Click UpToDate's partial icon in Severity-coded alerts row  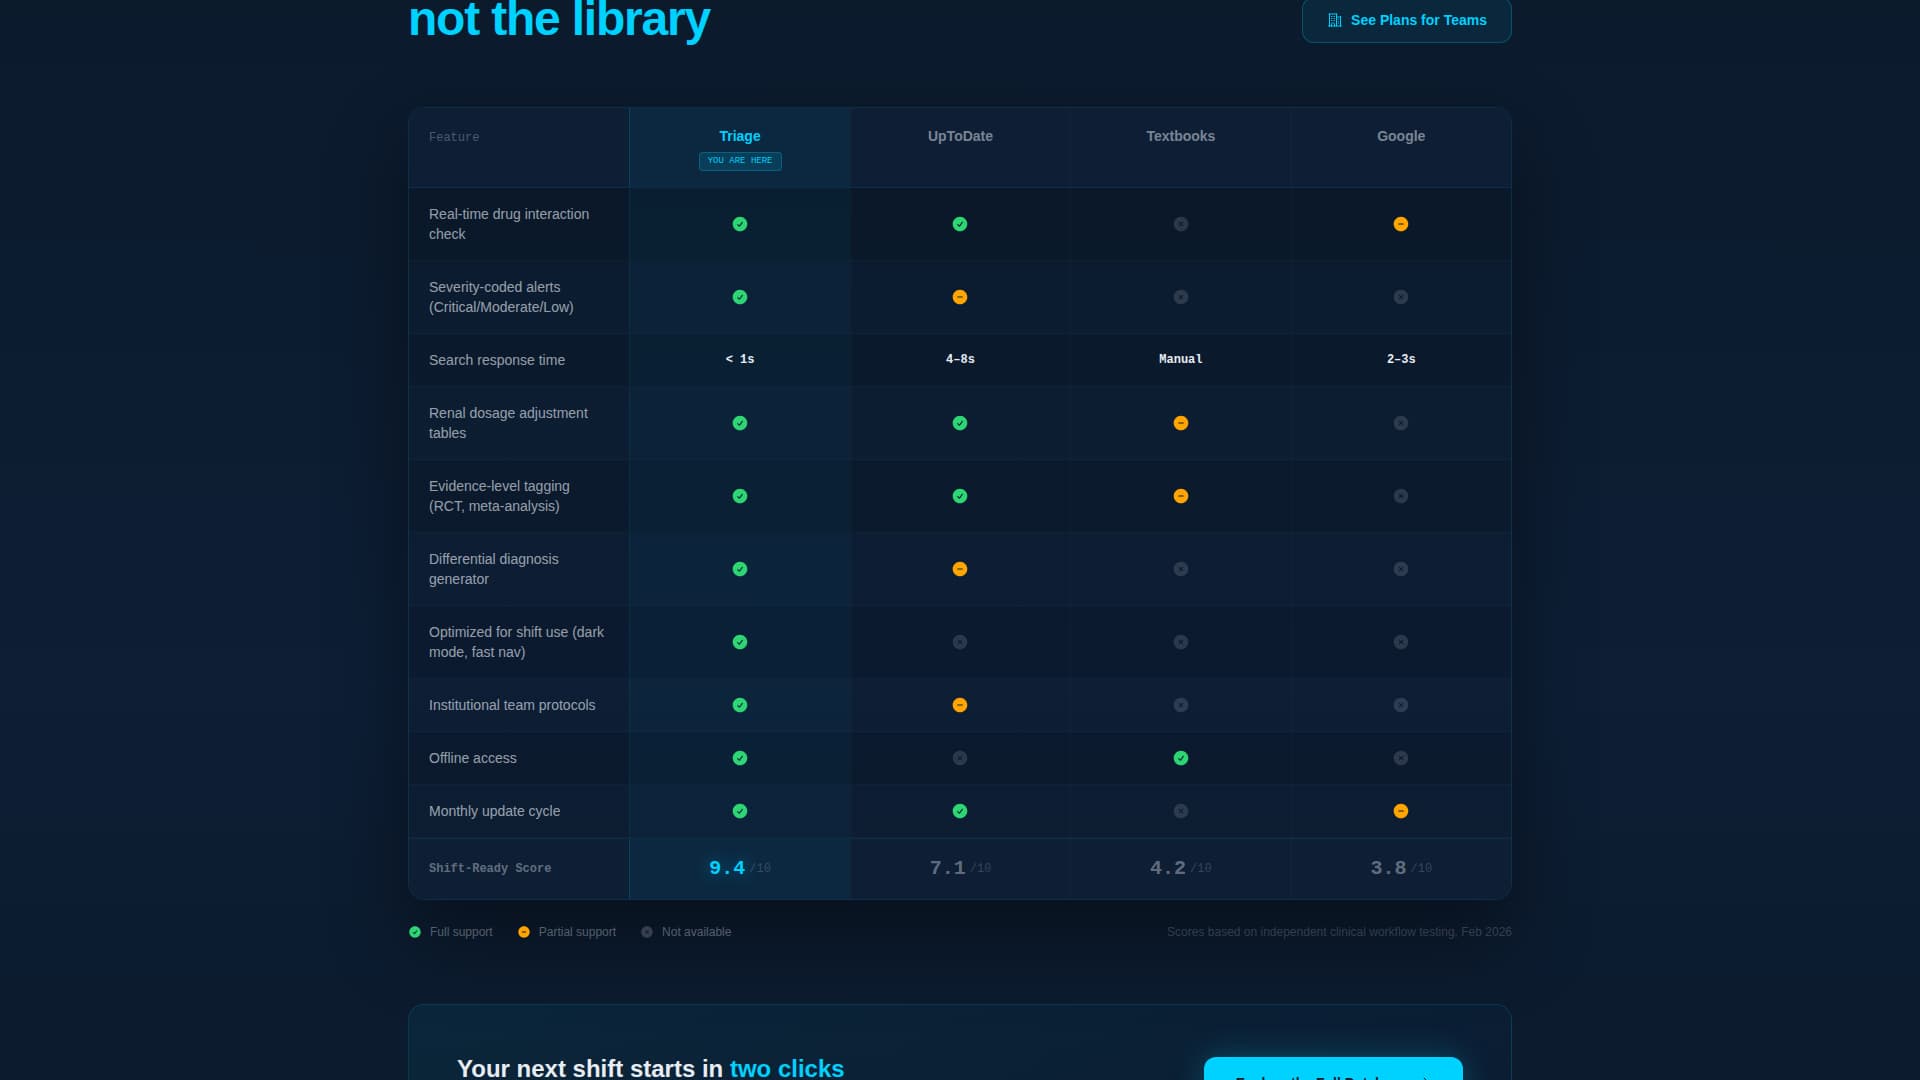[960, 297]
